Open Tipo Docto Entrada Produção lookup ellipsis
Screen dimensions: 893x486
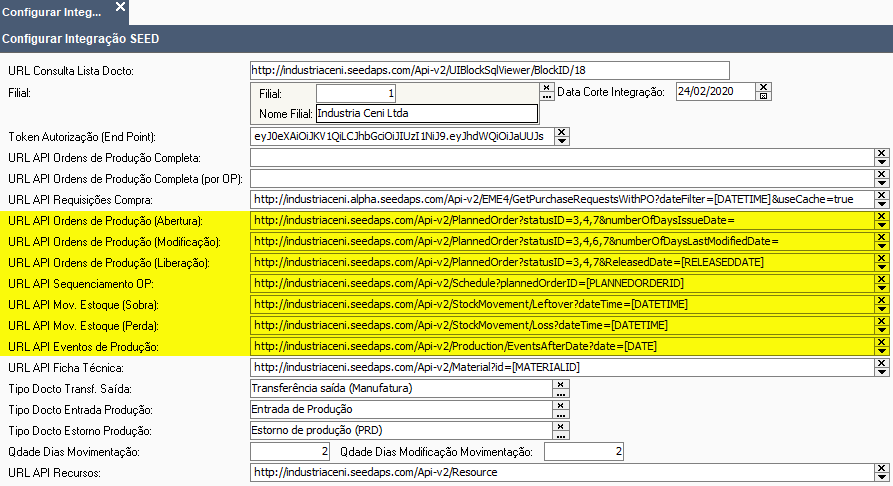560,414
